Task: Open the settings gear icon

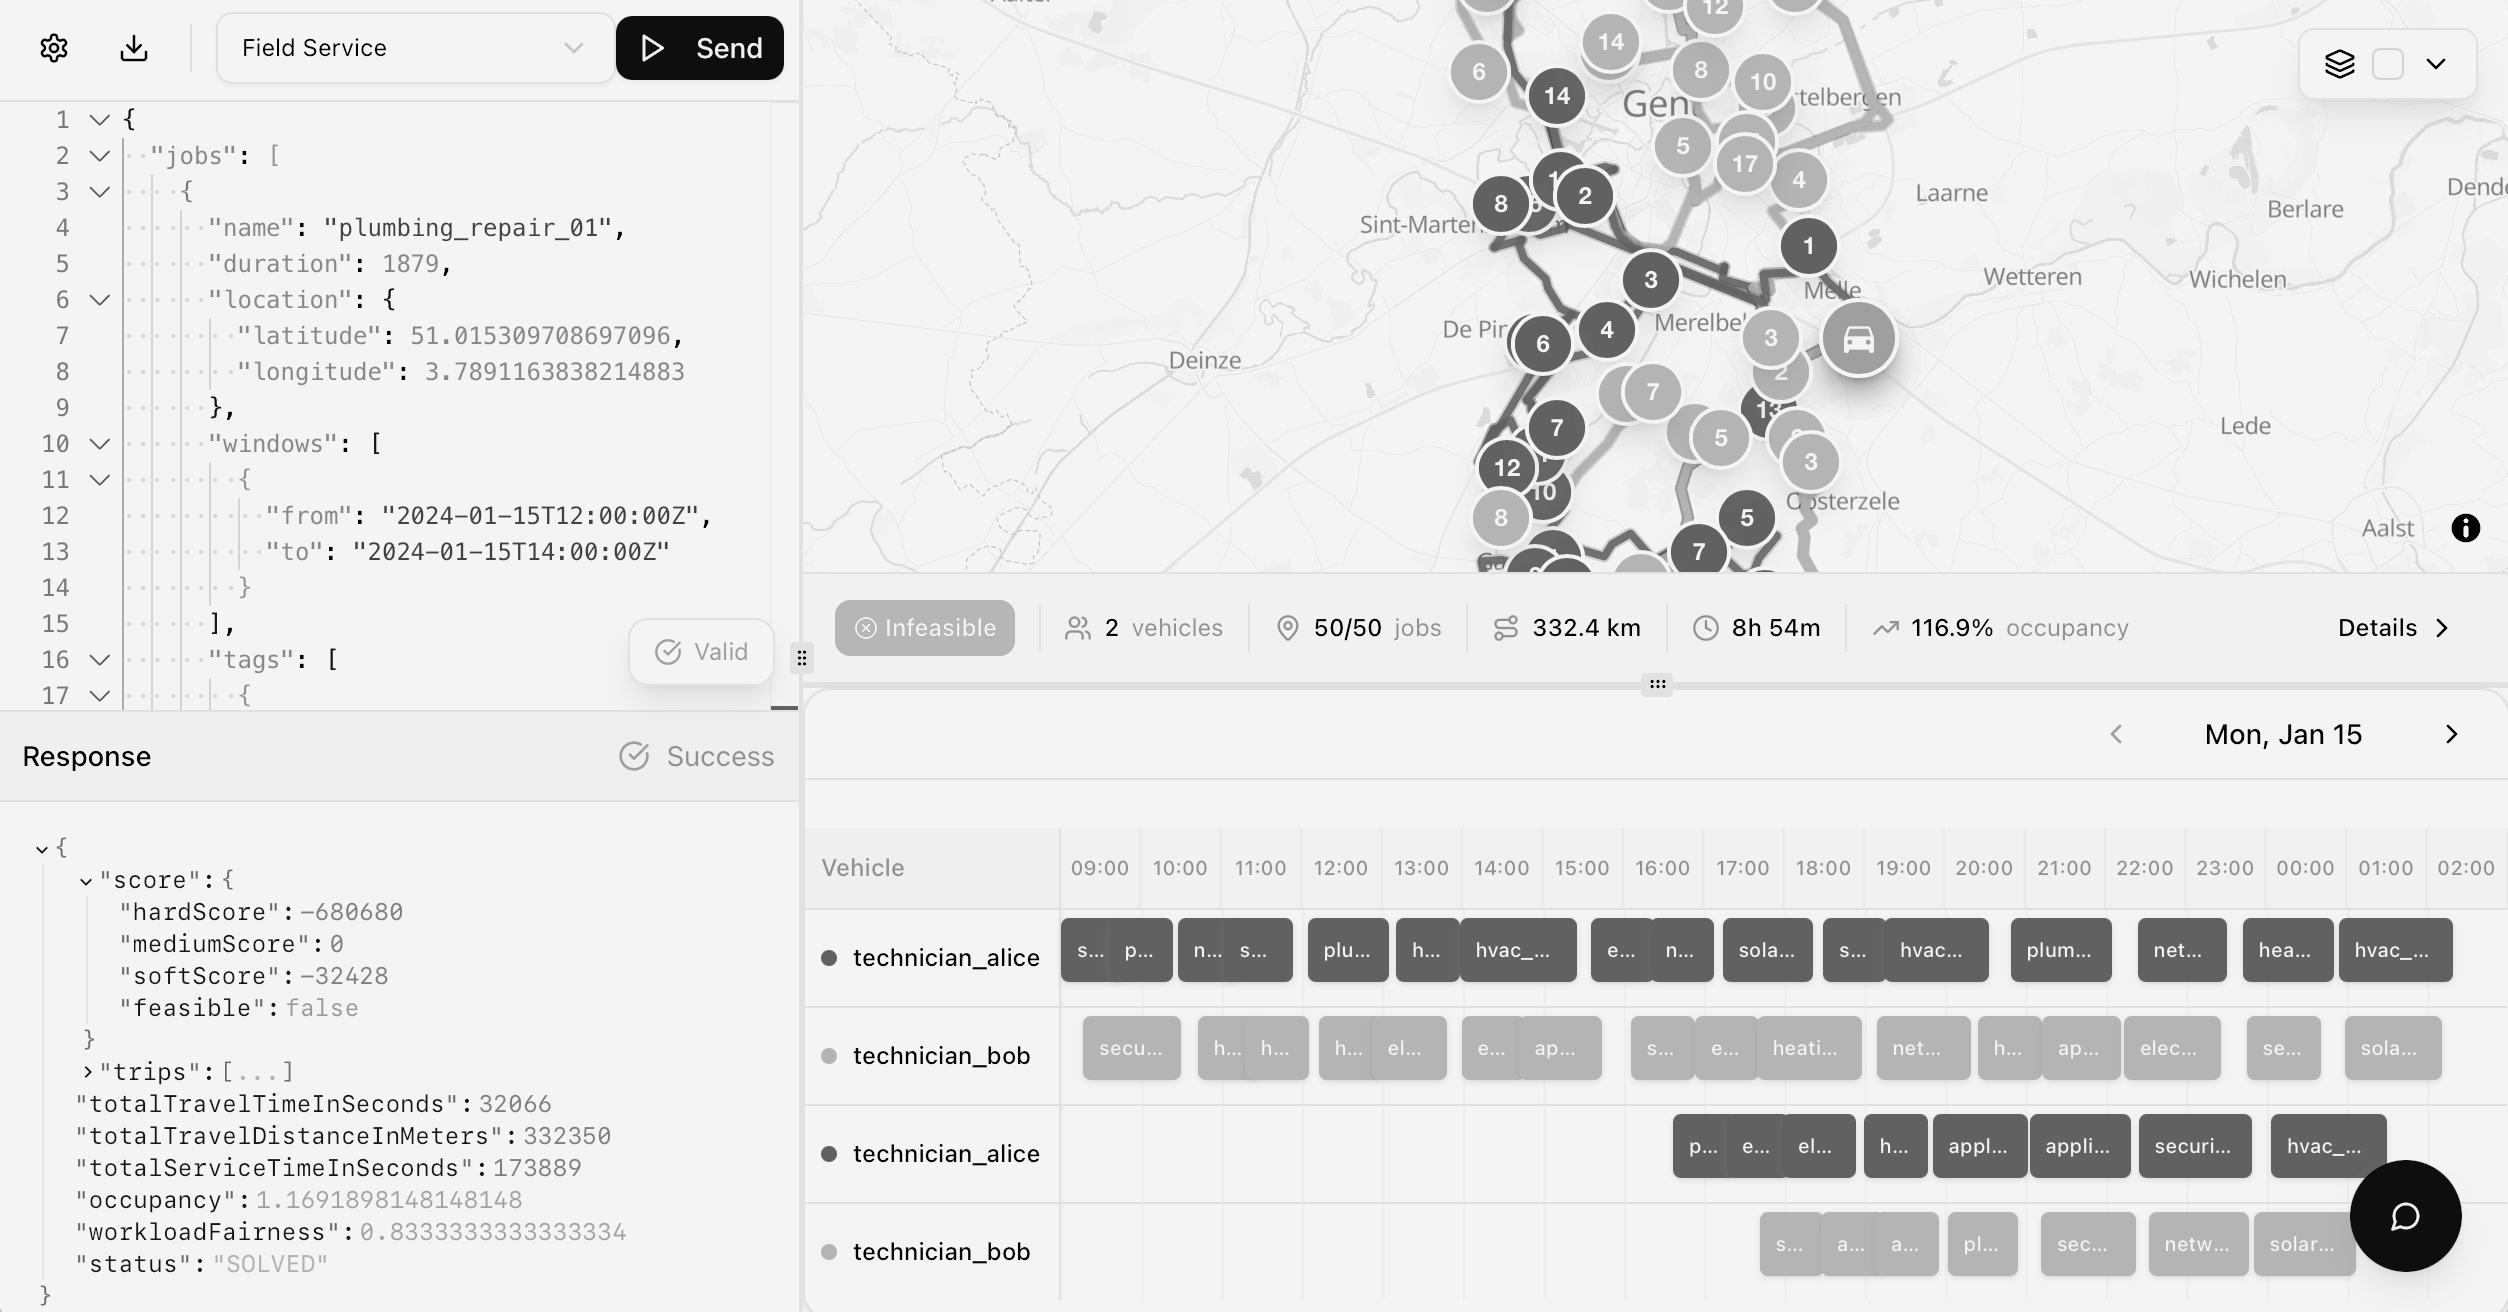Action: (54, 48)
